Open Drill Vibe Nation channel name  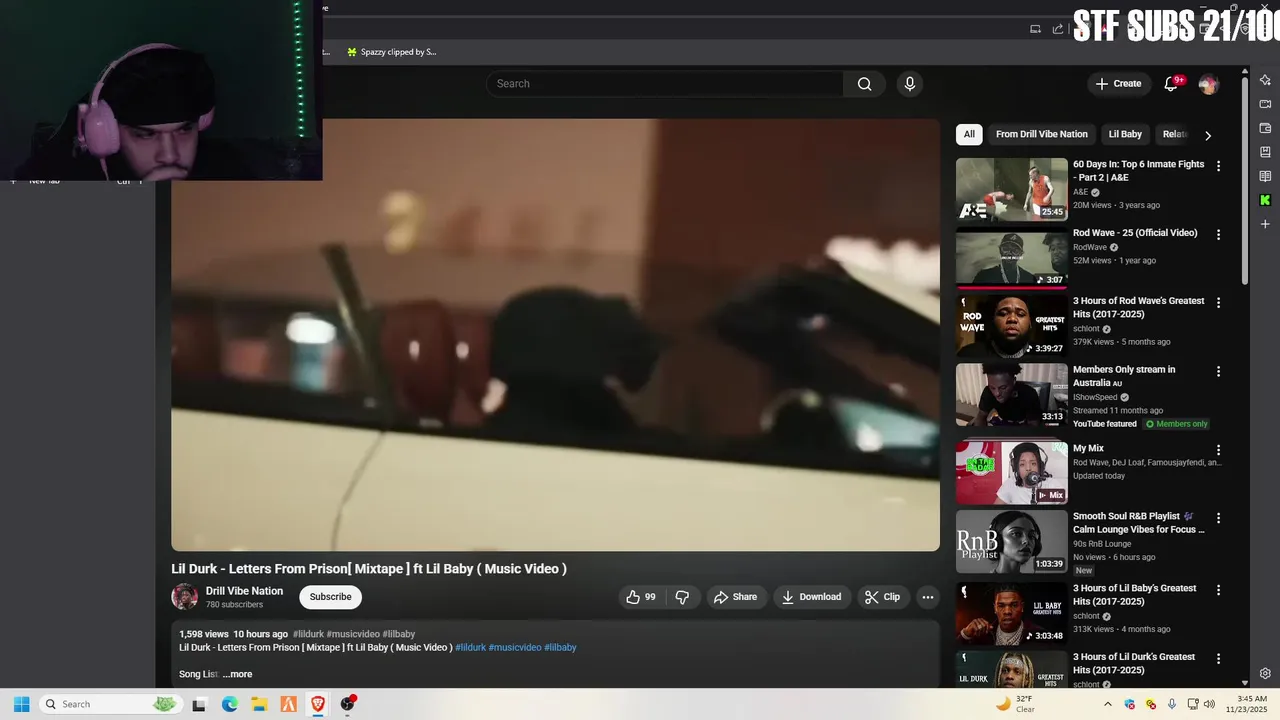coord(244,591)
